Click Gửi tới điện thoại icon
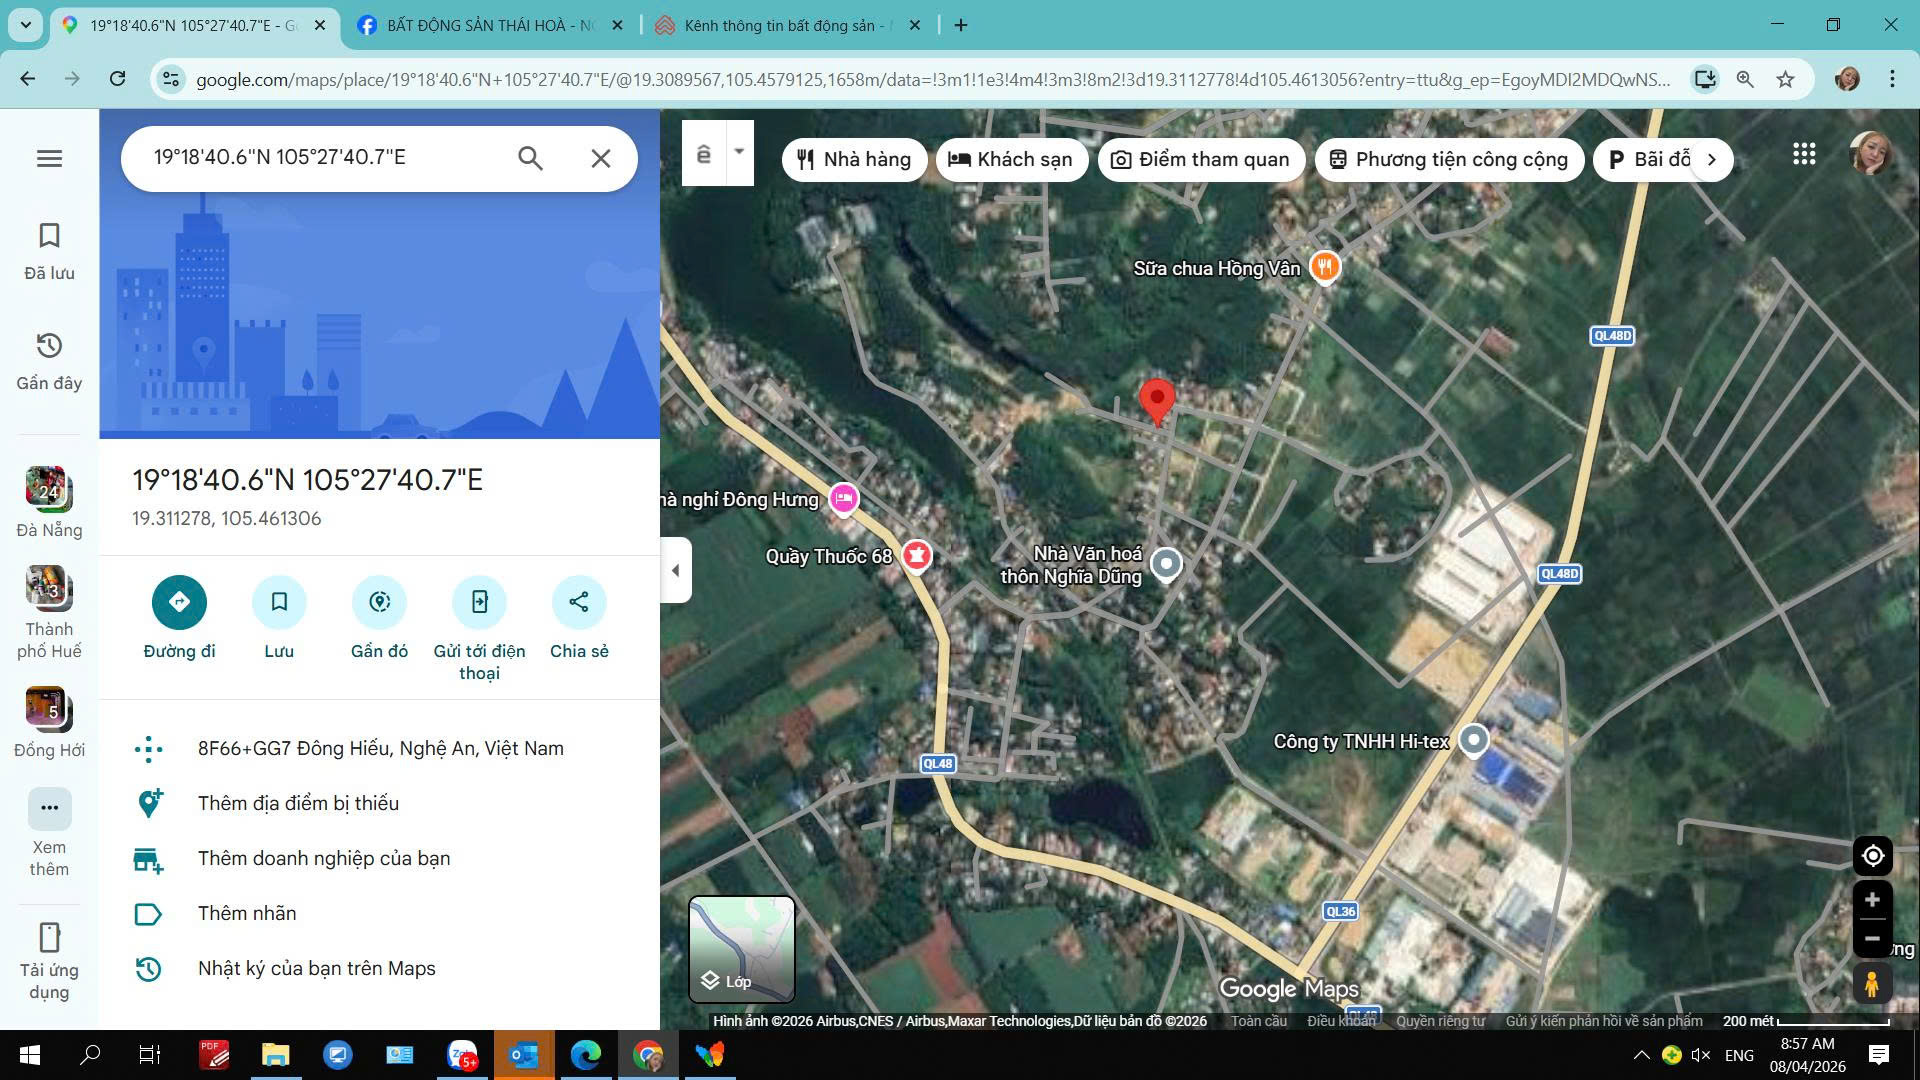Image resolution: width=1920 pixels, height=1080 pixels. click(479, 602)
